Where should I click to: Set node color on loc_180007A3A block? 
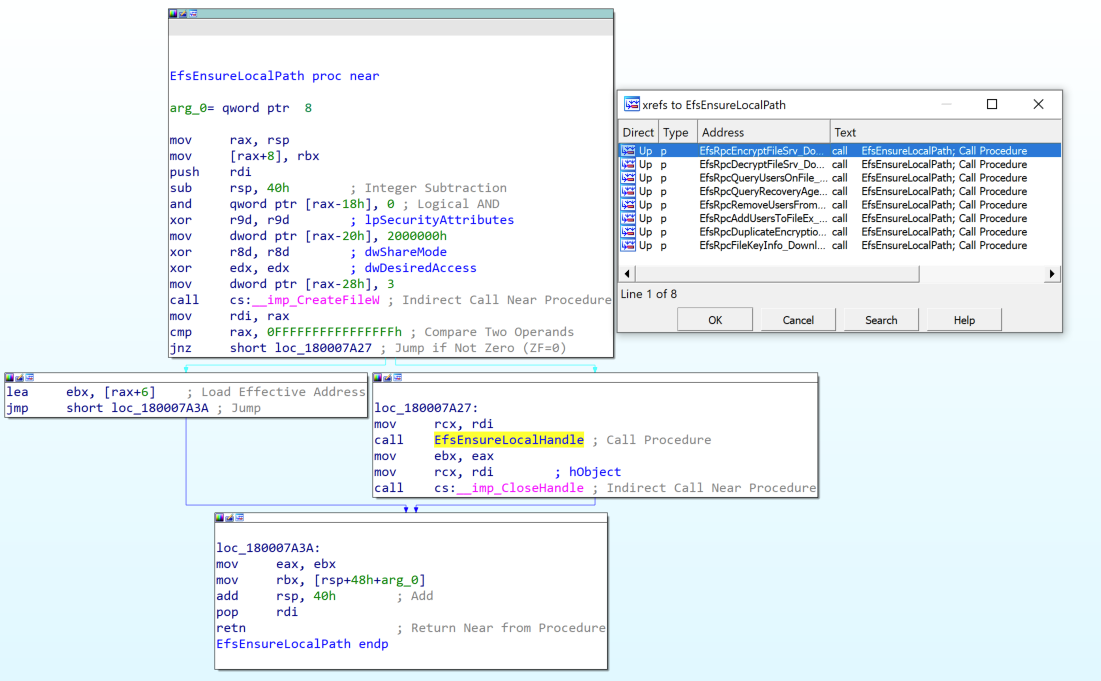coord(219,518)
